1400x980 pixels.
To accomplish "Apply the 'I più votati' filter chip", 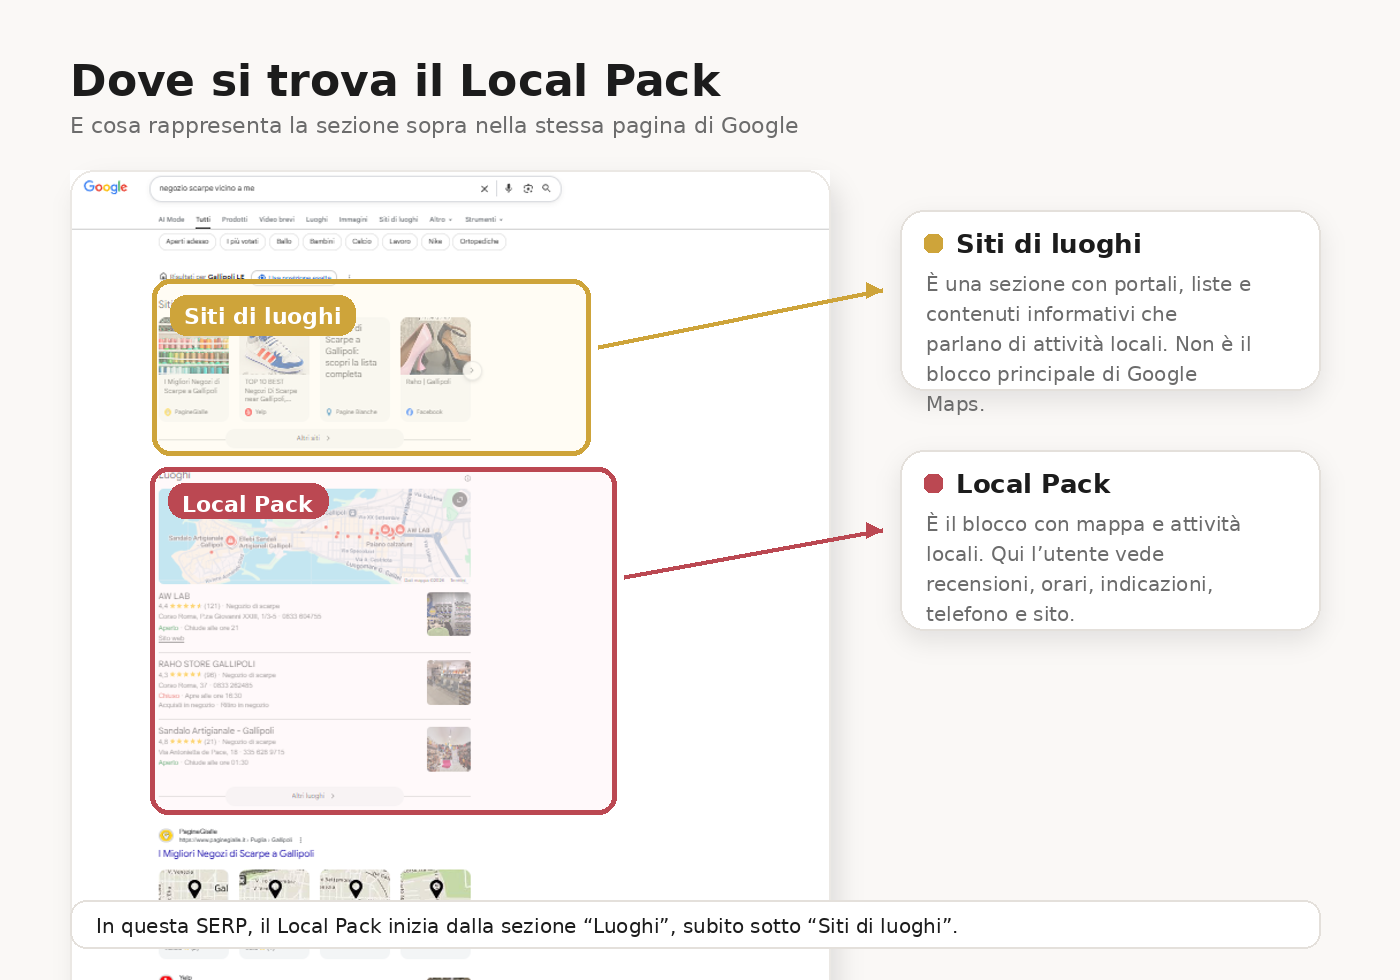I will pos(242,241).
